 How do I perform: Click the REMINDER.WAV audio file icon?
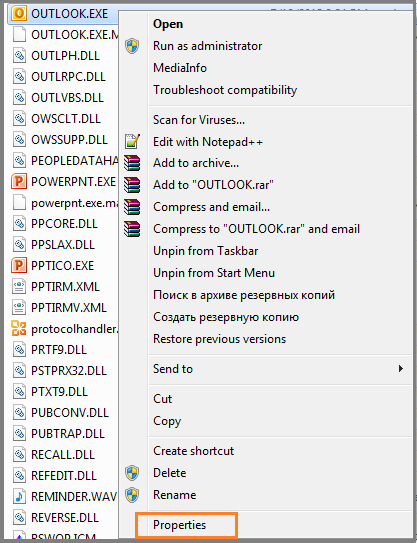(x=19, y=497)
